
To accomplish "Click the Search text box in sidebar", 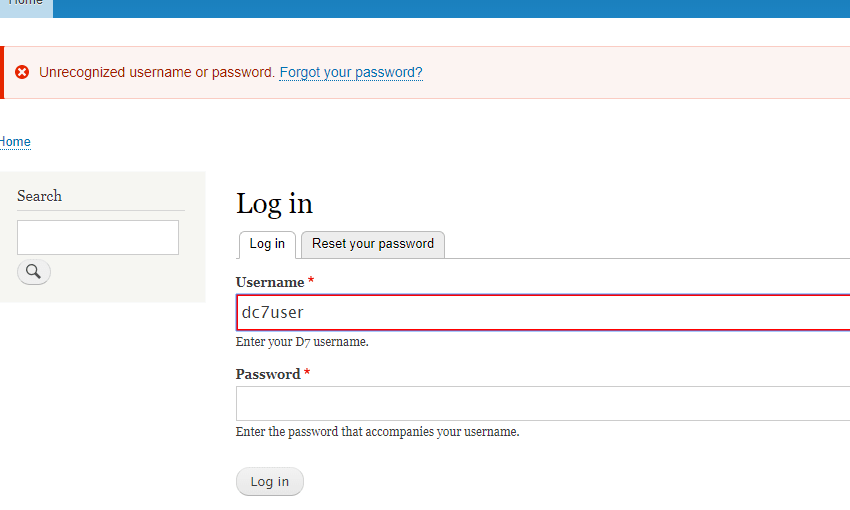I will 98,237.
